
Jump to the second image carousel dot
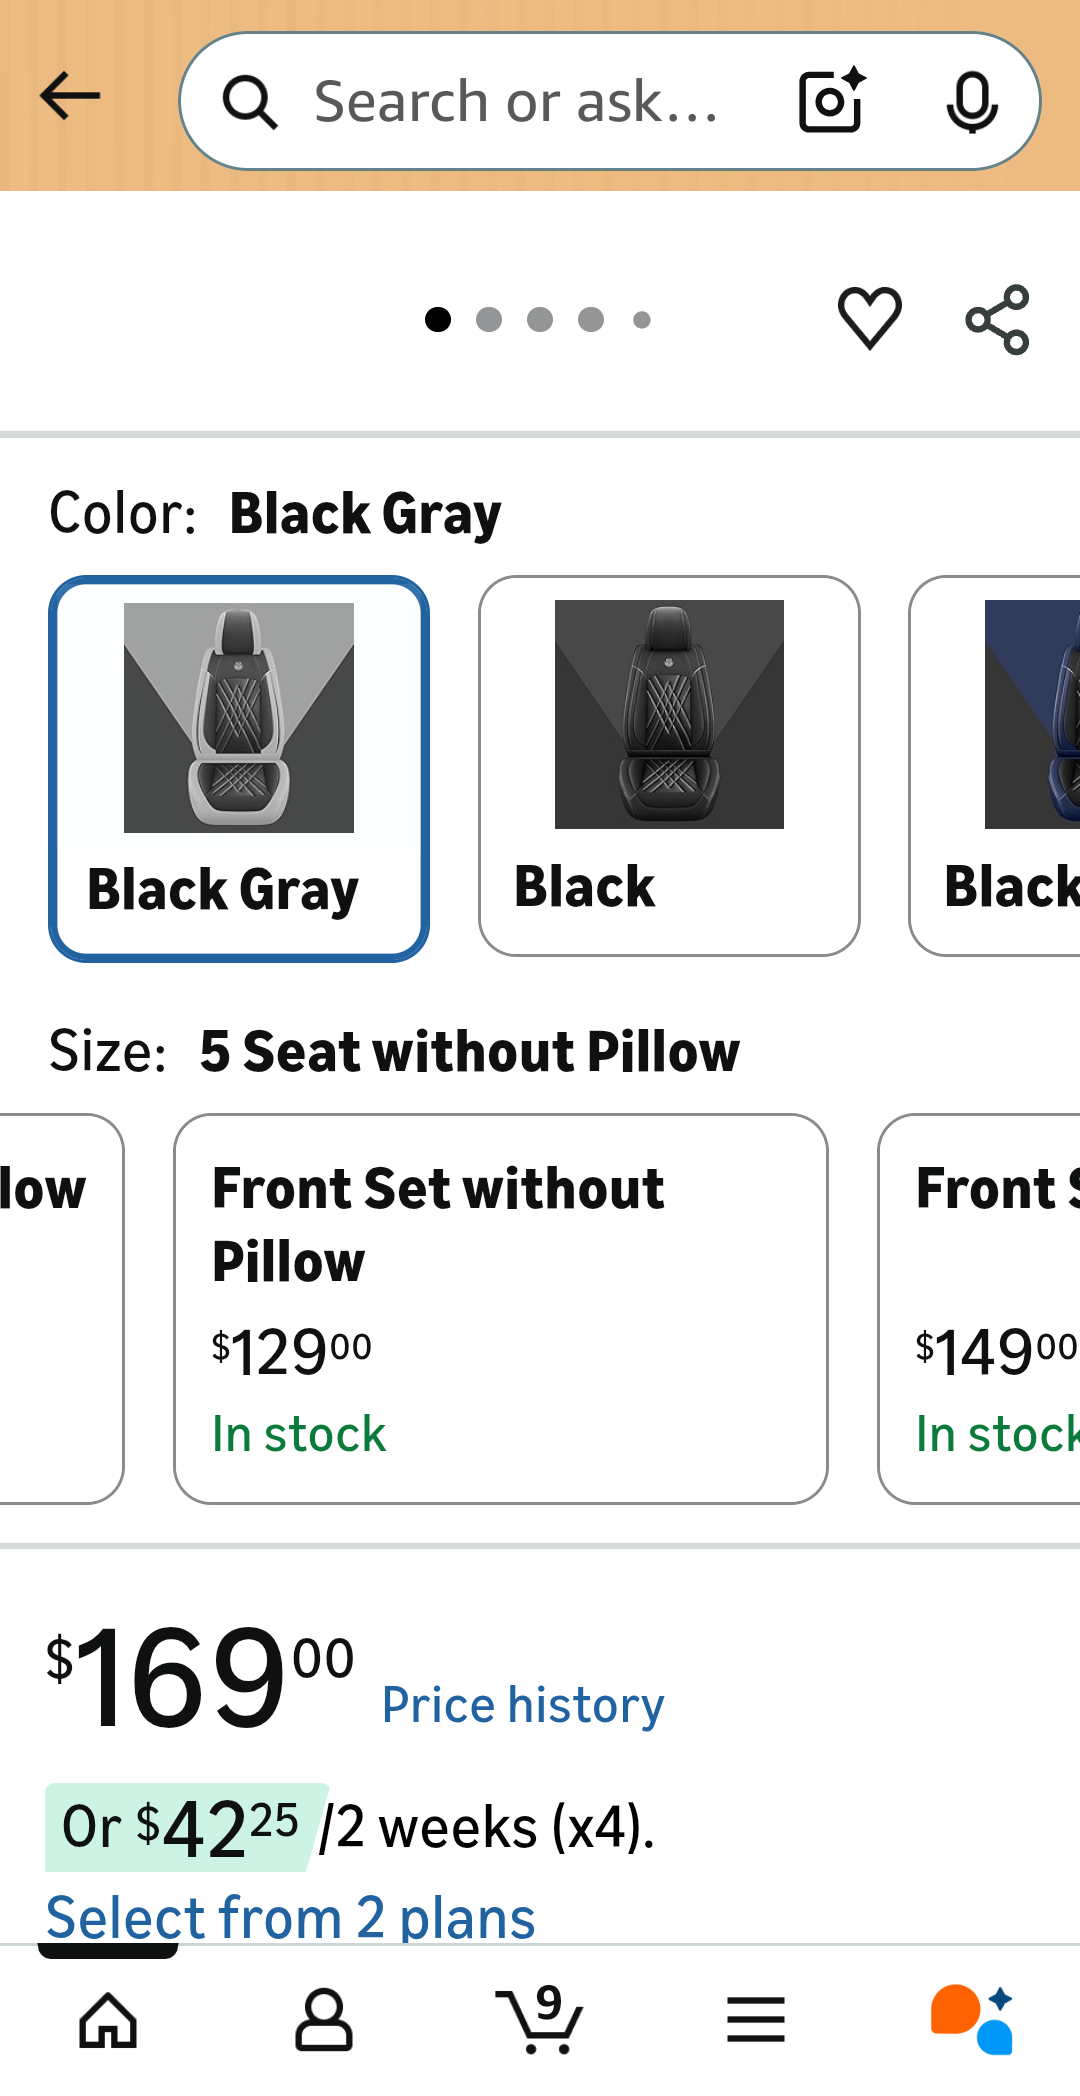[x=489, y=319]
